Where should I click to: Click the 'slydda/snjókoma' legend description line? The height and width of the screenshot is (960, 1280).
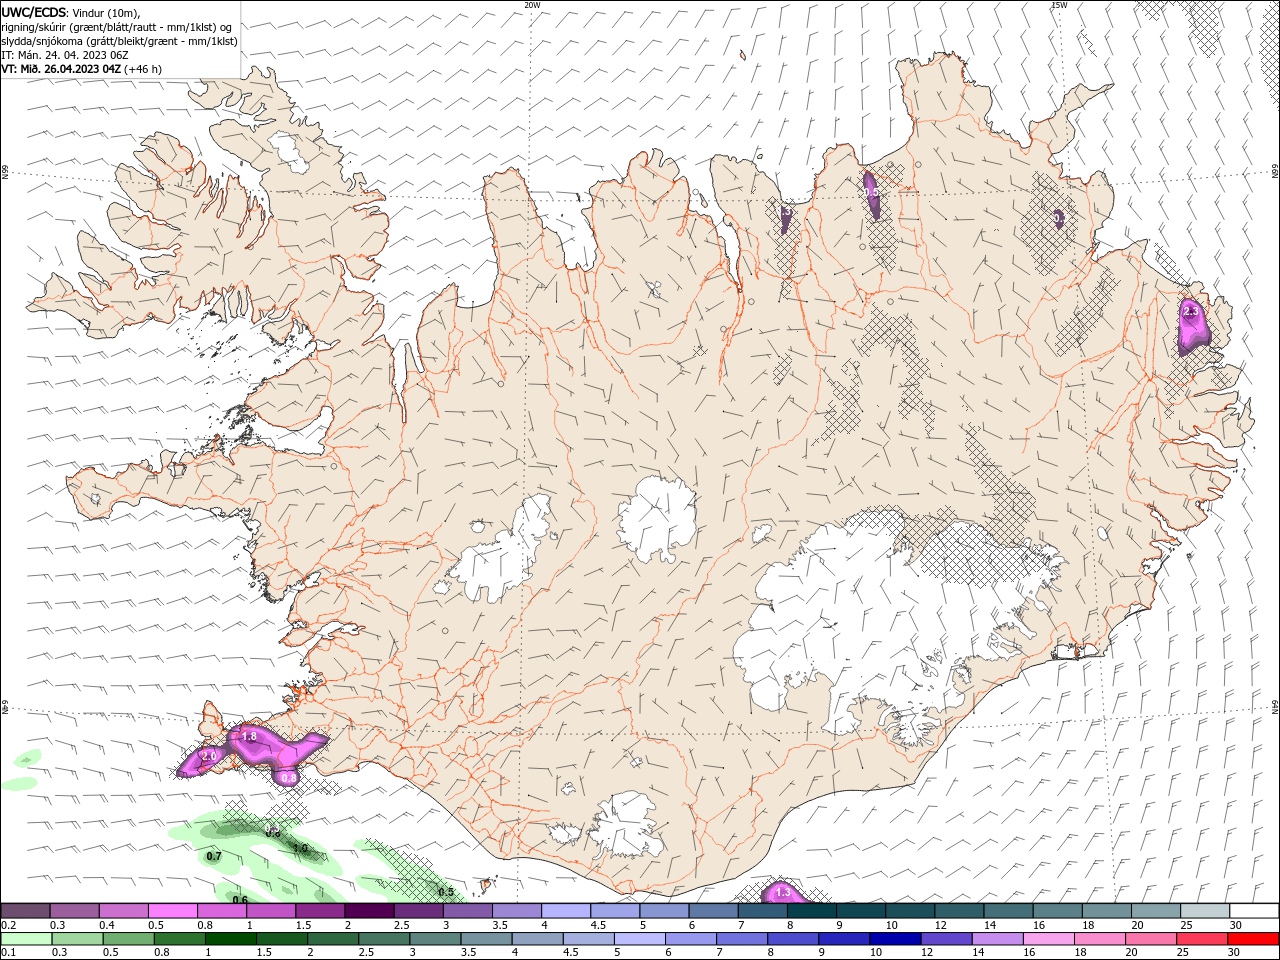click(120, 41)
